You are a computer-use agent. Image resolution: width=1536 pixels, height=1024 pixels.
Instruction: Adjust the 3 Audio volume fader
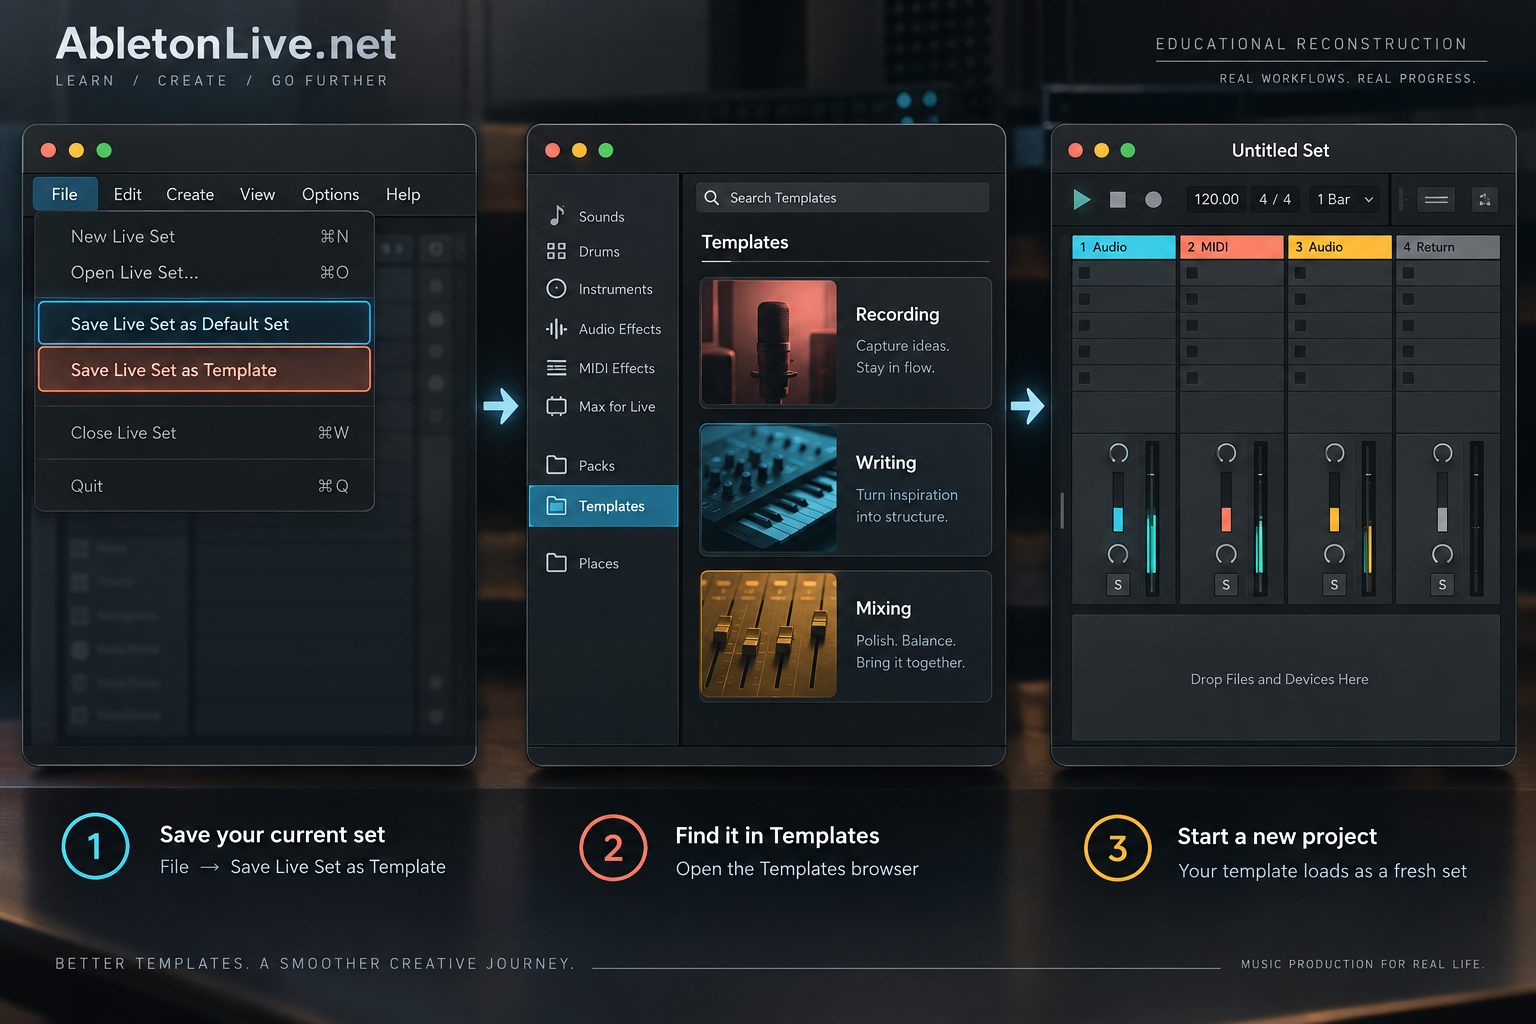pyautogui.click(x=1334, y=519)
